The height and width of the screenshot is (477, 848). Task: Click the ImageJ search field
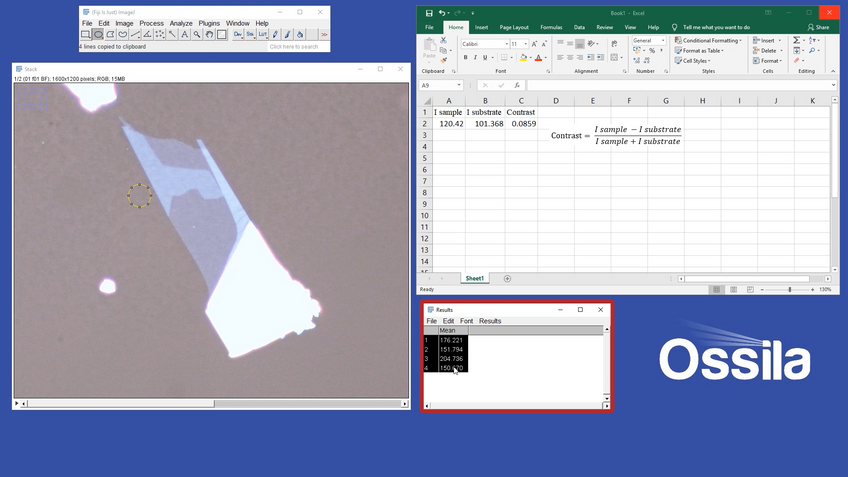(x=297, y=47)
